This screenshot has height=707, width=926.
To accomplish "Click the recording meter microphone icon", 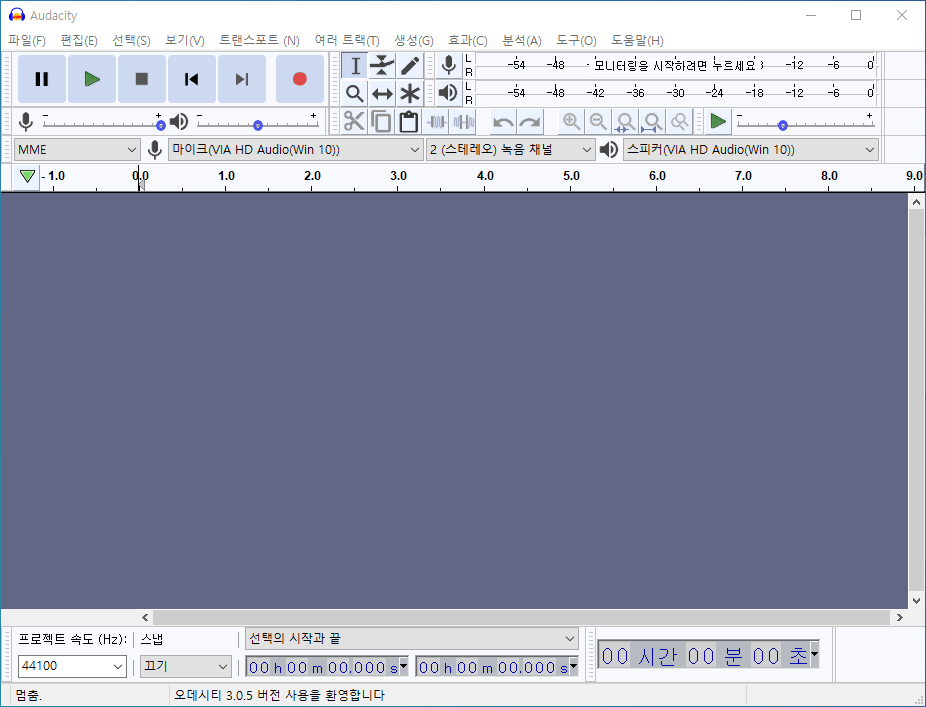I will click(449, 66).
